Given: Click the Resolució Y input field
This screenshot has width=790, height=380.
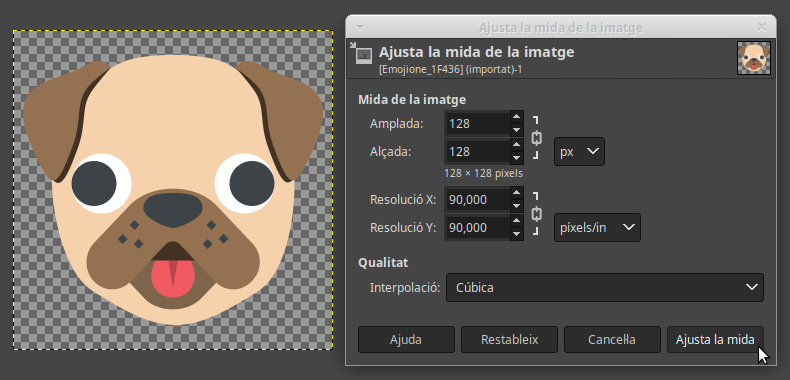Looking at the screenshot, I should [x=478, y=228].
